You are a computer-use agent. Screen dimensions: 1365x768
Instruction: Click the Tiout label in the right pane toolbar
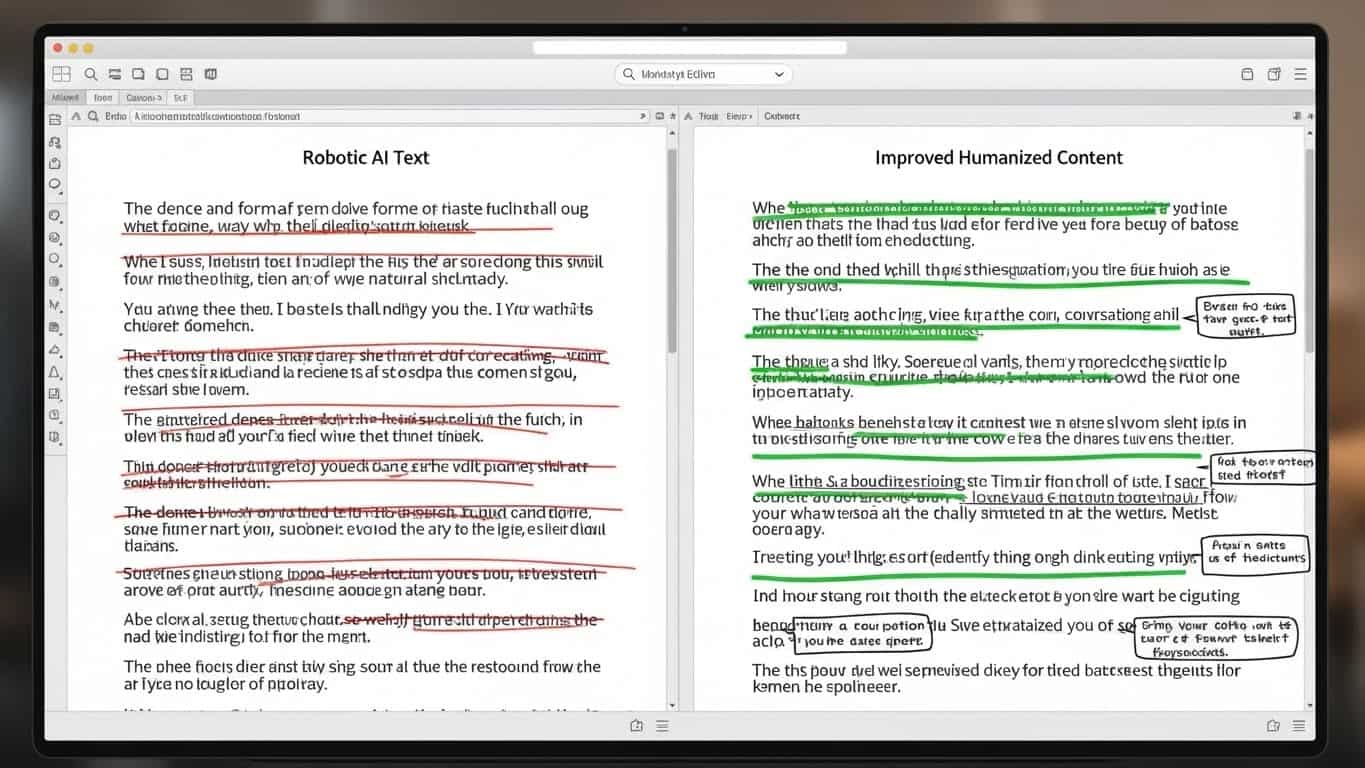[x=704, y=116]
